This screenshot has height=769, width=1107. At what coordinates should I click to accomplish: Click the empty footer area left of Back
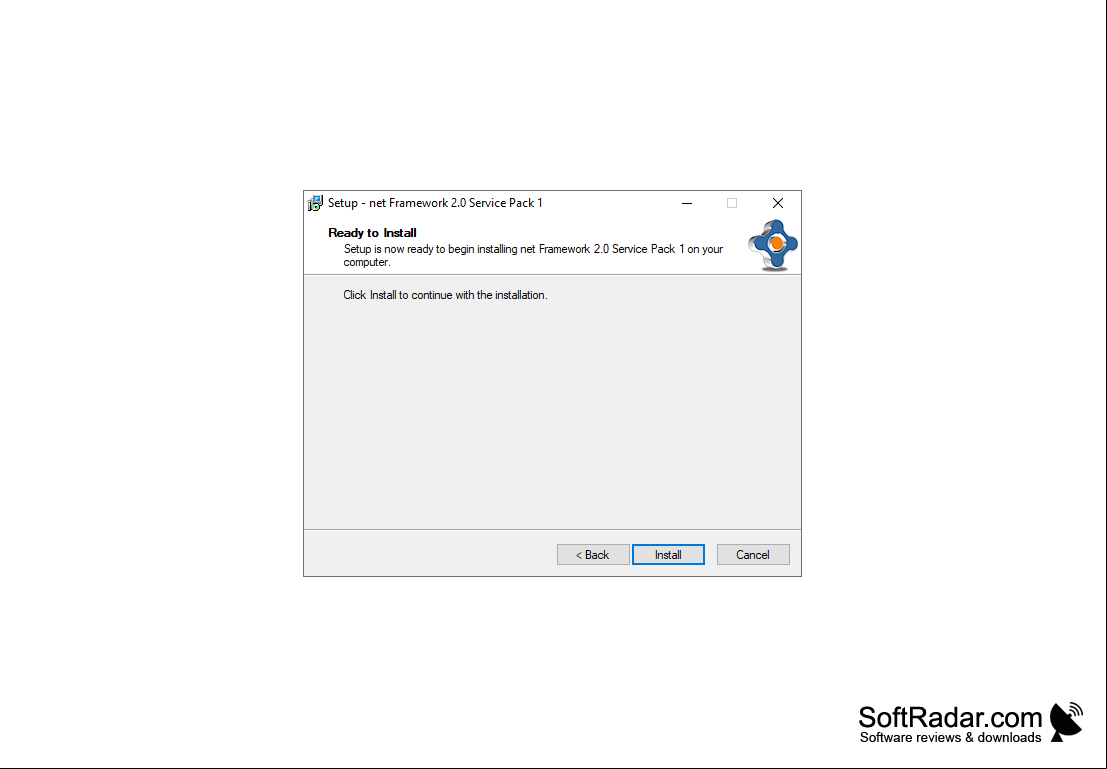(x=429, y=554)
